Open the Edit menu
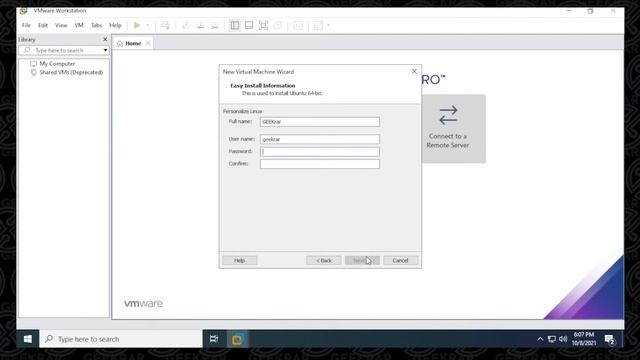Image resolution: width=640 pixels, height=360 pixels. [43, 25]
